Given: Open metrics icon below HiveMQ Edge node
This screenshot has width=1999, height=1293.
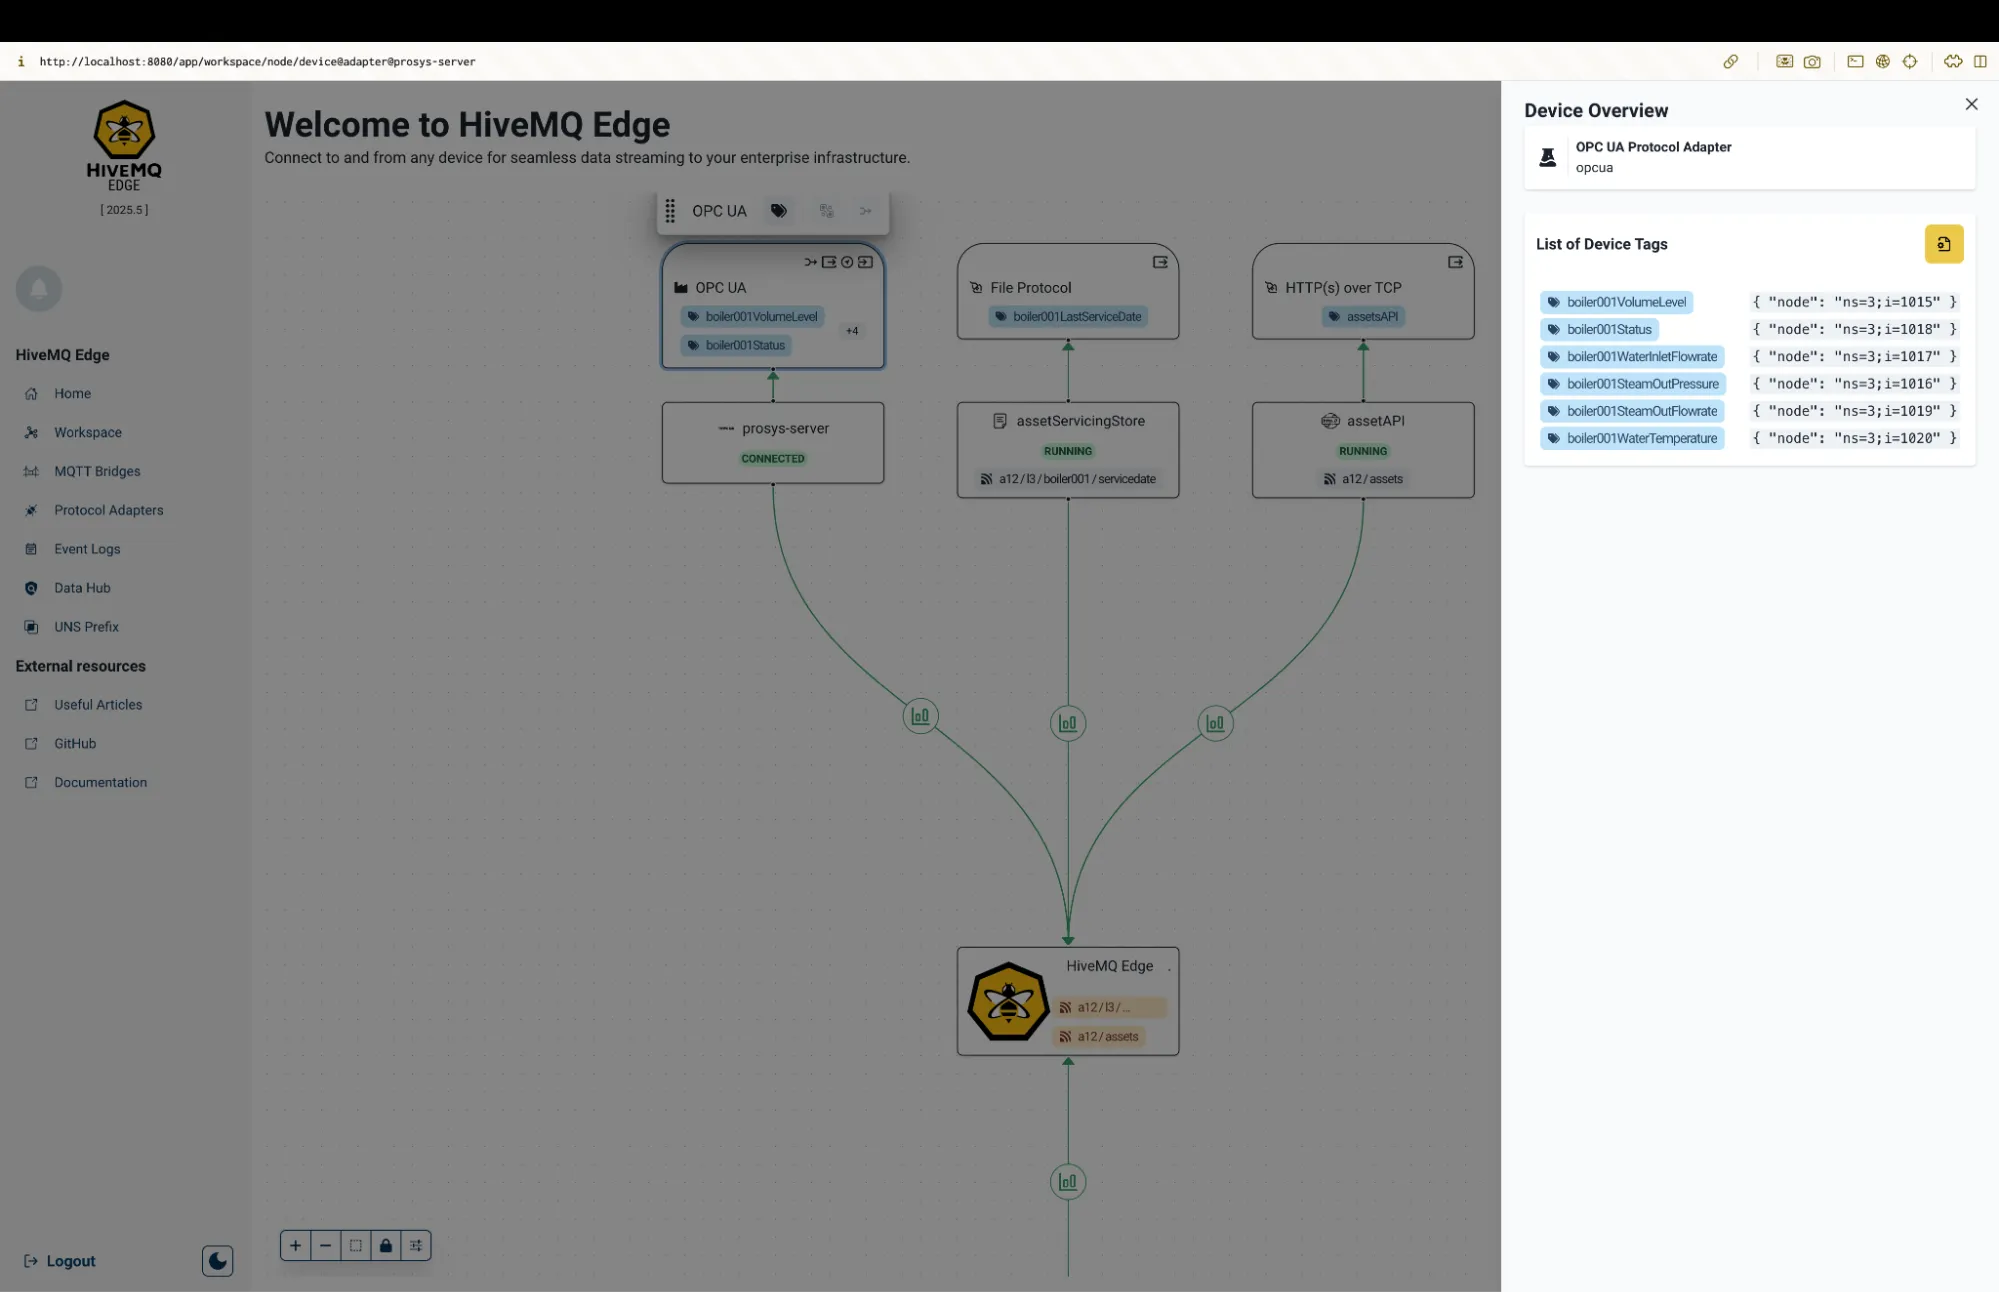Looking at the screenshot, I should [1067, 1182].
